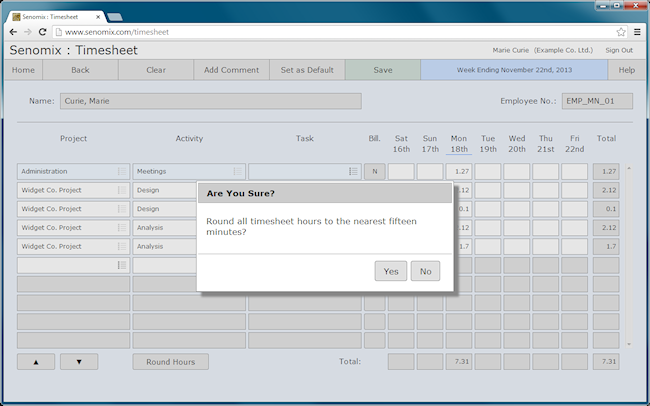The width and height of the screenshot is (650, 406).
Task: Open project list icon in first Widget Co. row
Action: (122, 190)
